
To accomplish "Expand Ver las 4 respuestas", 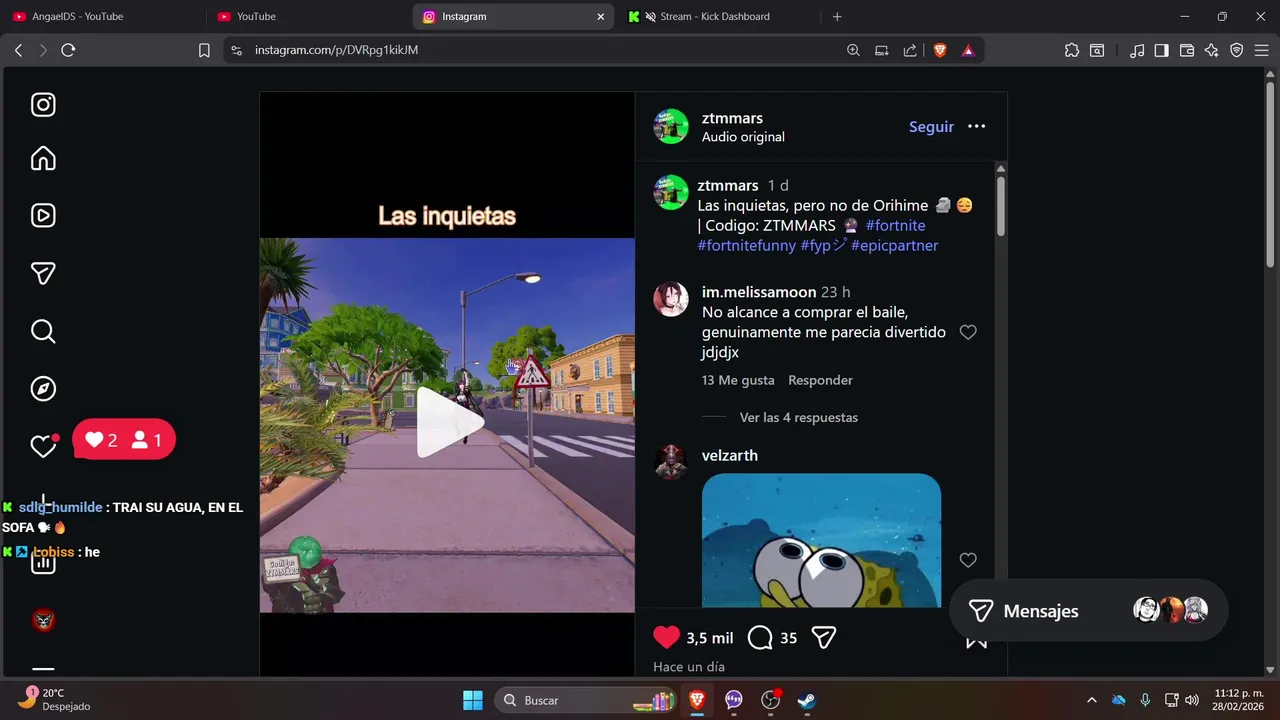I will (x=798, y=417).
